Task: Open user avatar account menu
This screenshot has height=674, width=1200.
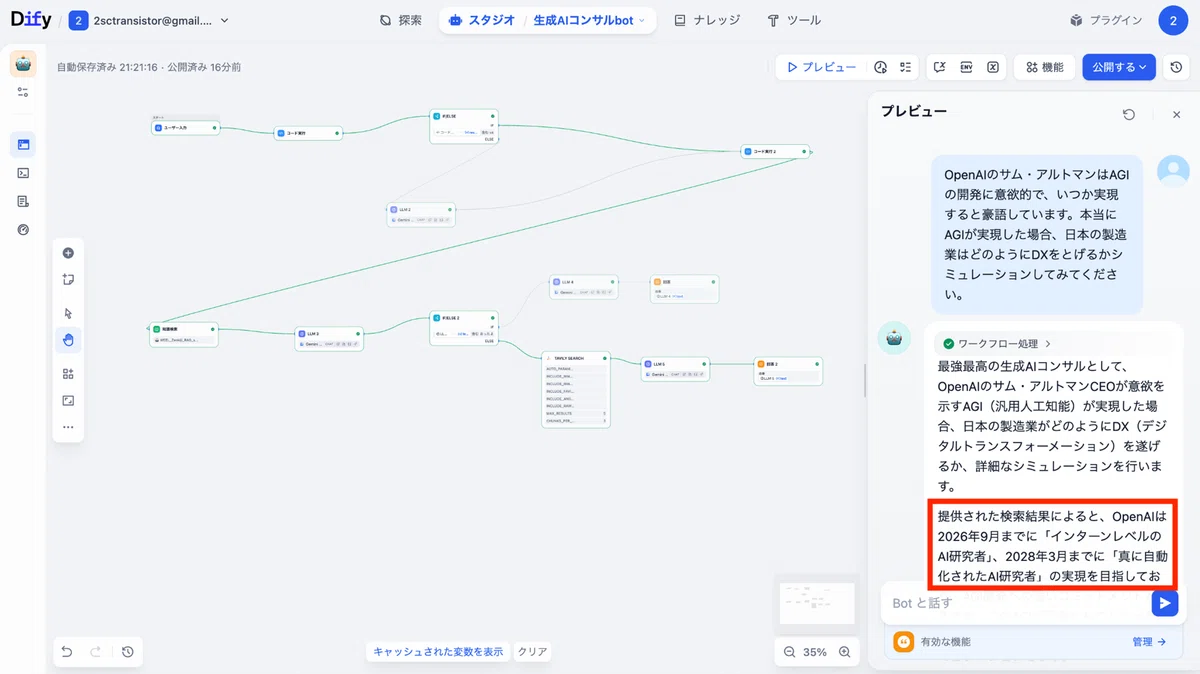Action: click(x=1173, y=20)
